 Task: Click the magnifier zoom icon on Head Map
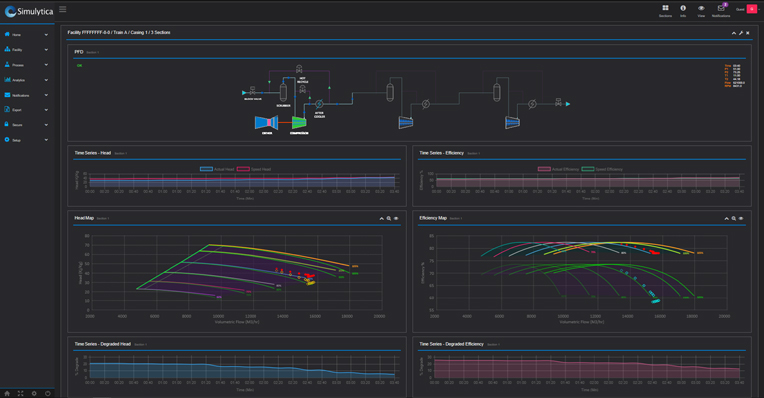point(389,218)
